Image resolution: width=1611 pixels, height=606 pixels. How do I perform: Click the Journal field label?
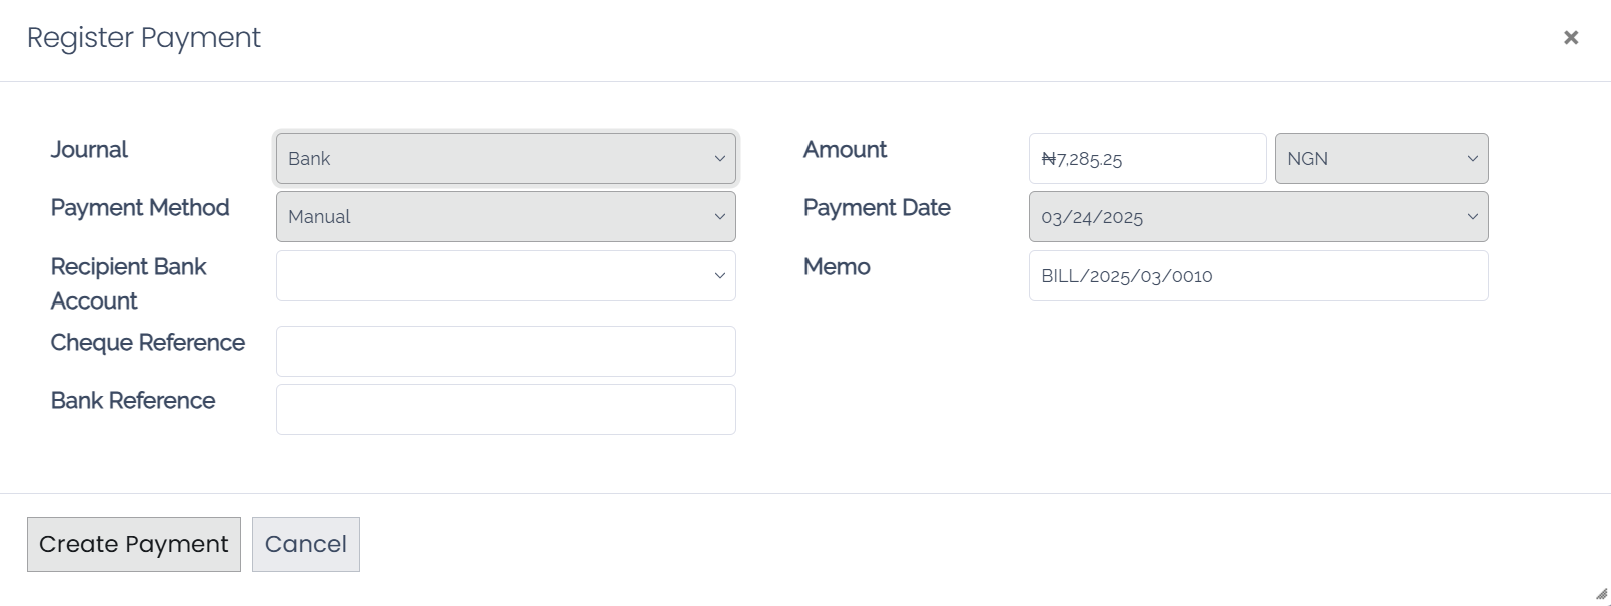pyautogui.click(x=89, y=150)
